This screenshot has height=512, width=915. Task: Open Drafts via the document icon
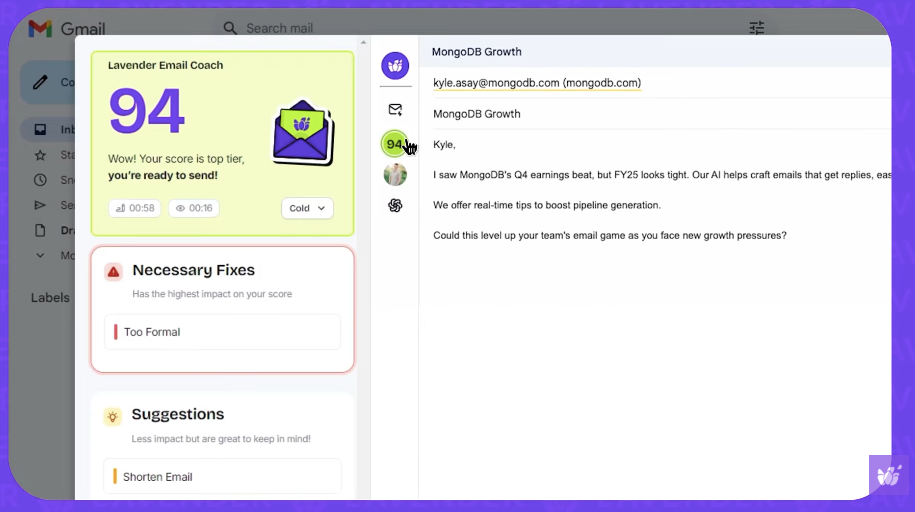coord(40,230)
